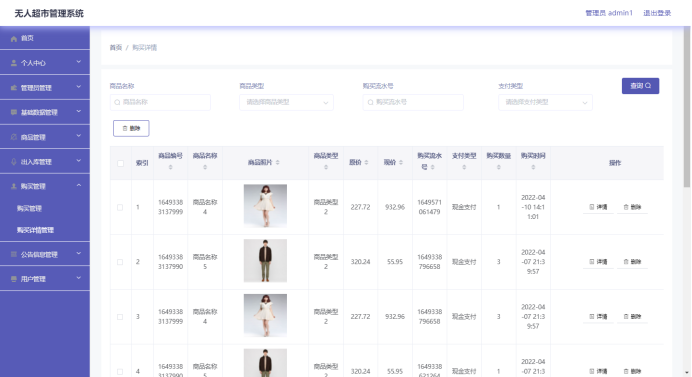Go to 首页 in the sidebar
The height and width of the screenshot is (377, 692).
point(45,38)
